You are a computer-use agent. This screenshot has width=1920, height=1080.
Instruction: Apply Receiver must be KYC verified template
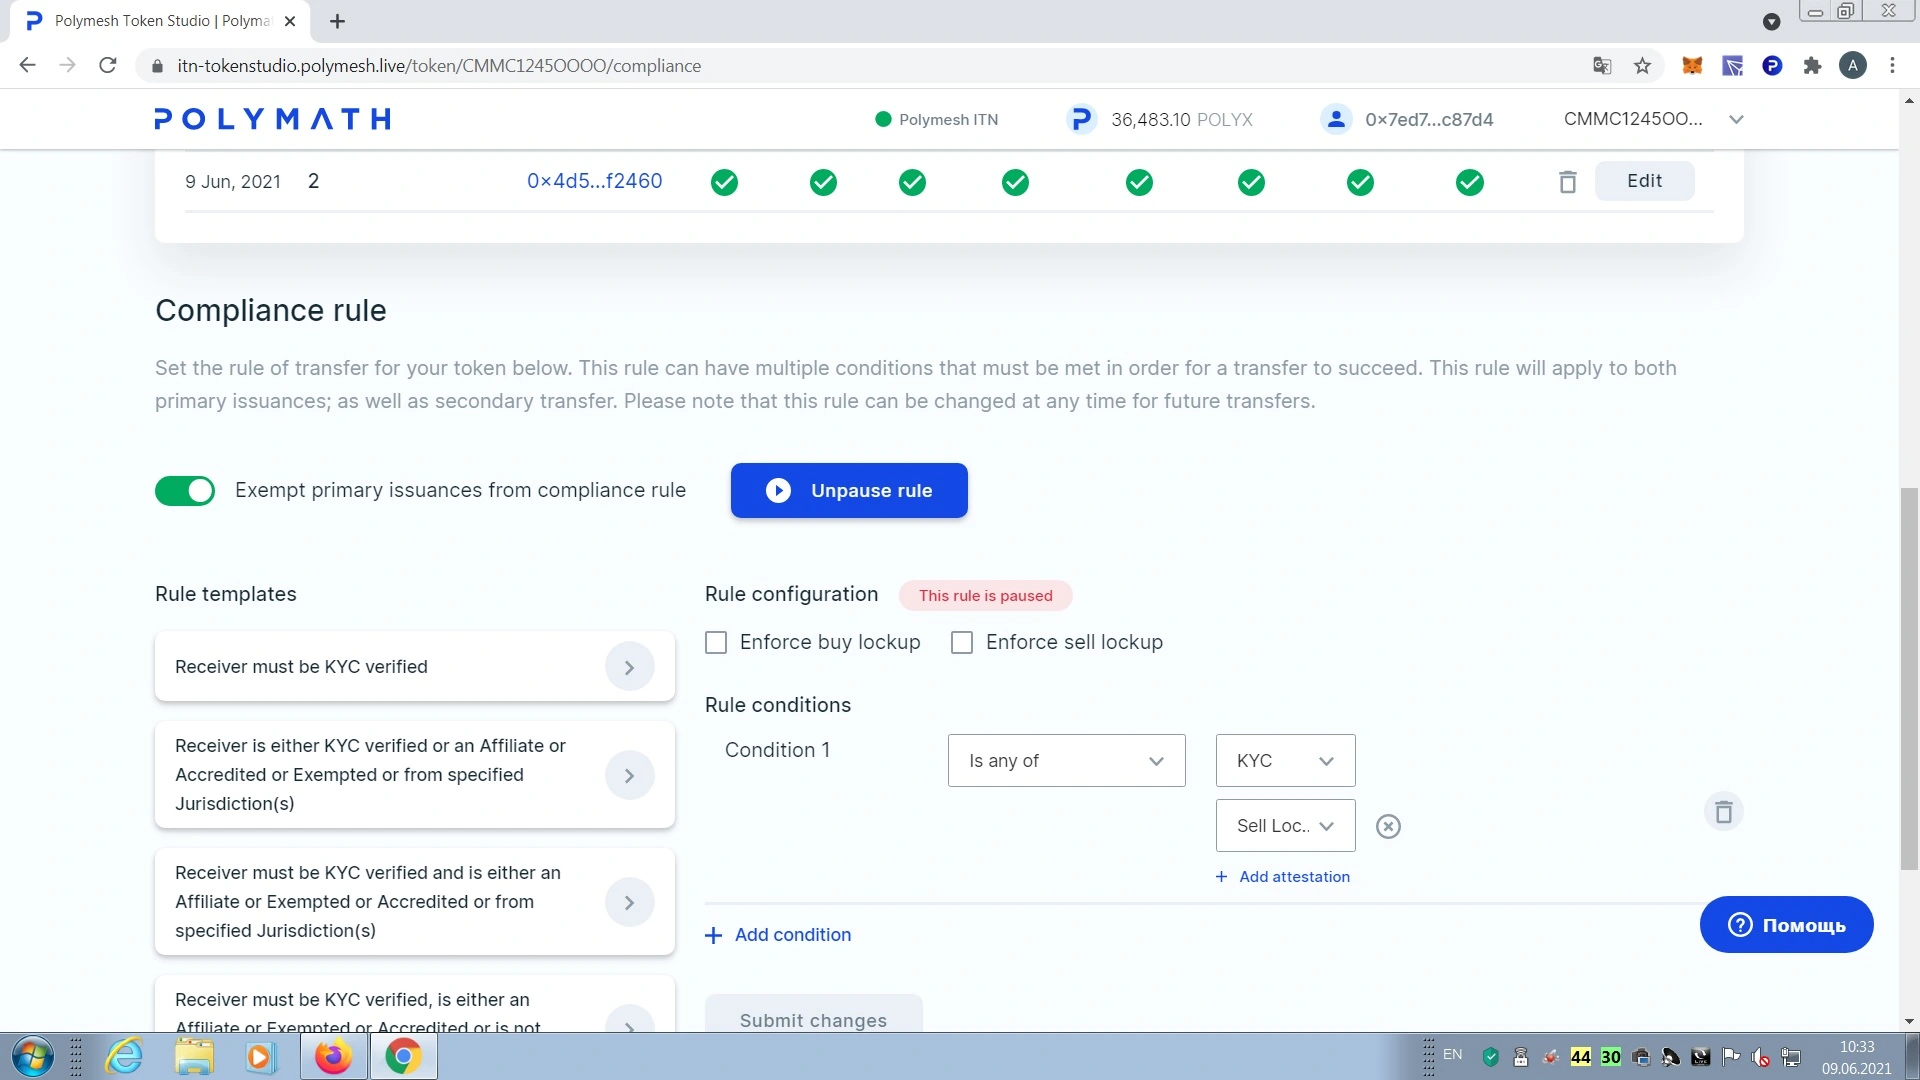[414, 667]
